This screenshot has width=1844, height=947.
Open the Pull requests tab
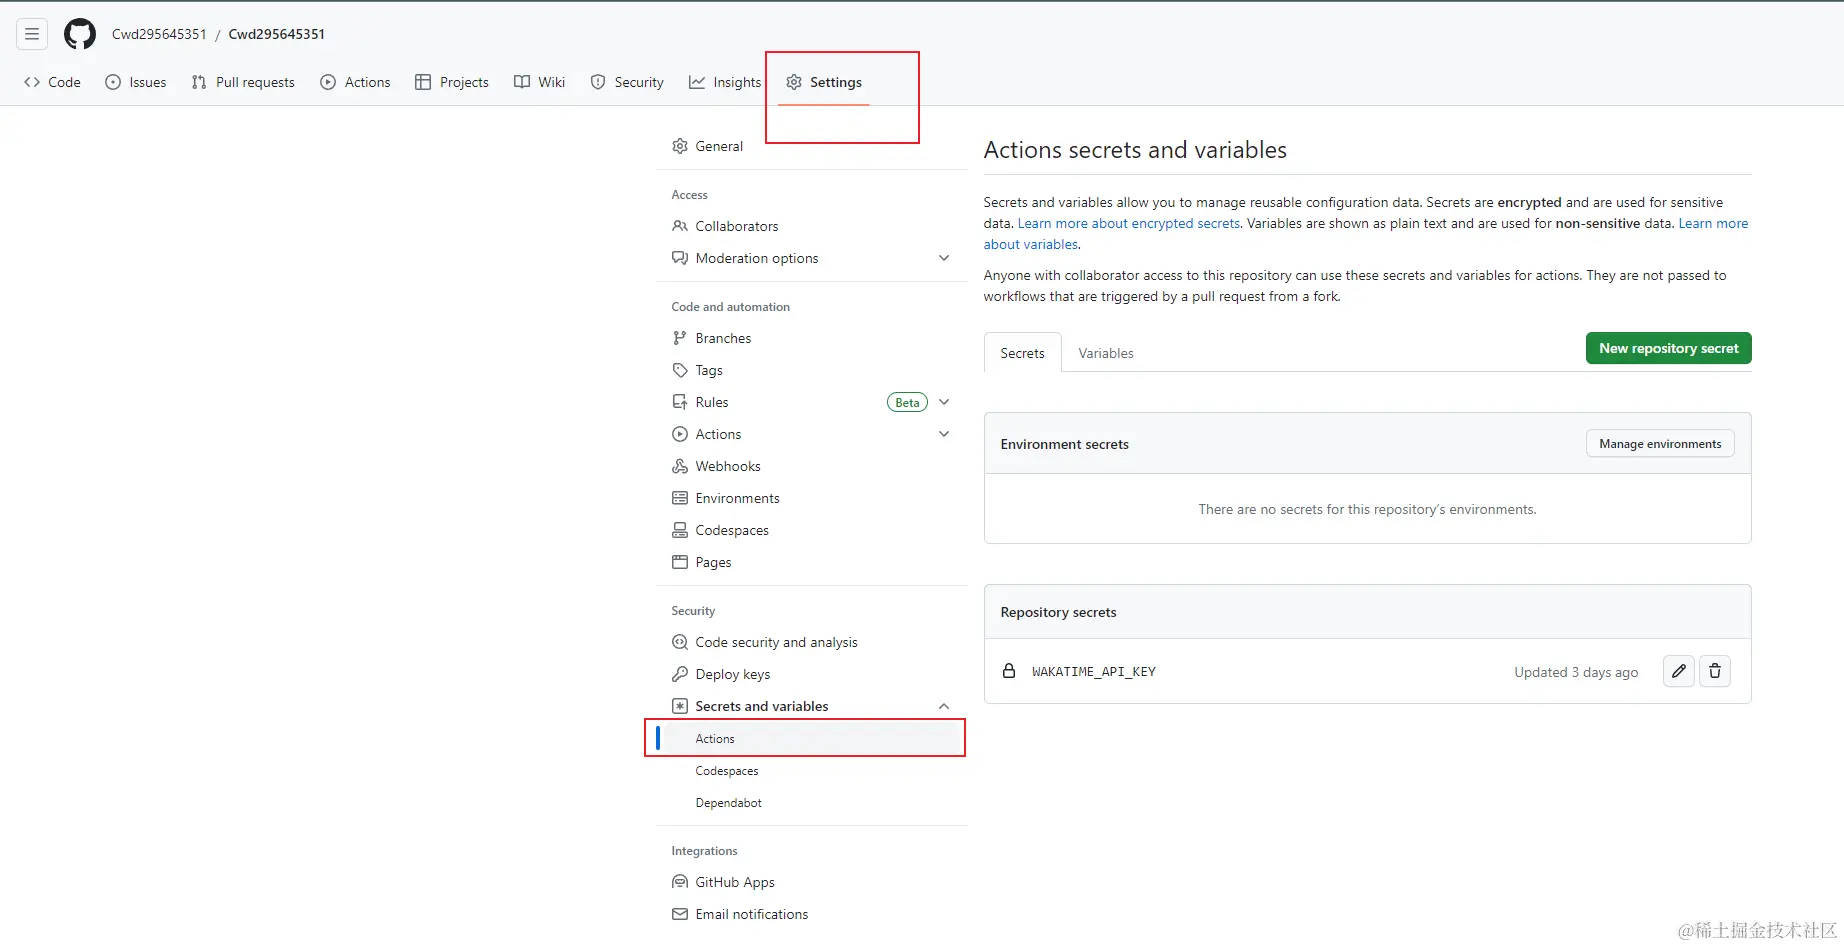(243, 82)
